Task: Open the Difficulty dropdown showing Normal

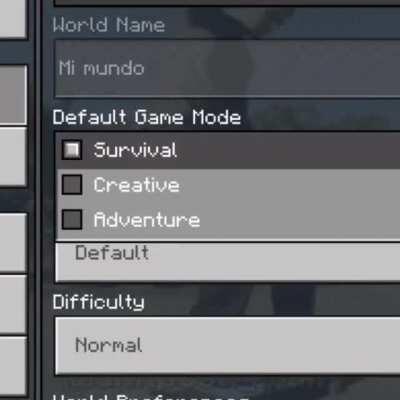Action: click(228, 346)
